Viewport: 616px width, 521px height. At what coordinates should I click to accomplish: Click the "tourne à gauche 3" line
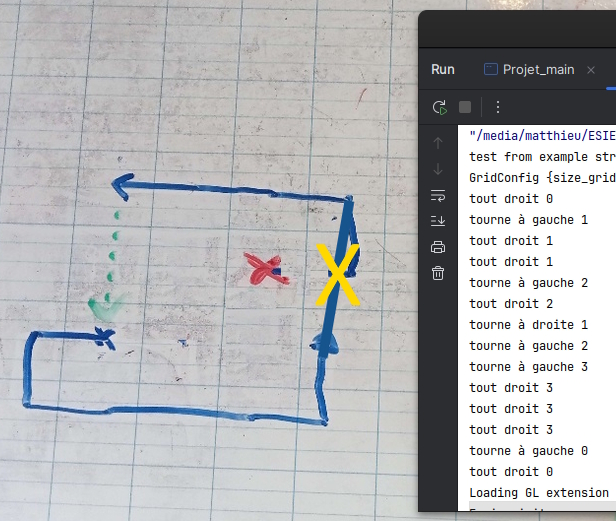point(528,367)
